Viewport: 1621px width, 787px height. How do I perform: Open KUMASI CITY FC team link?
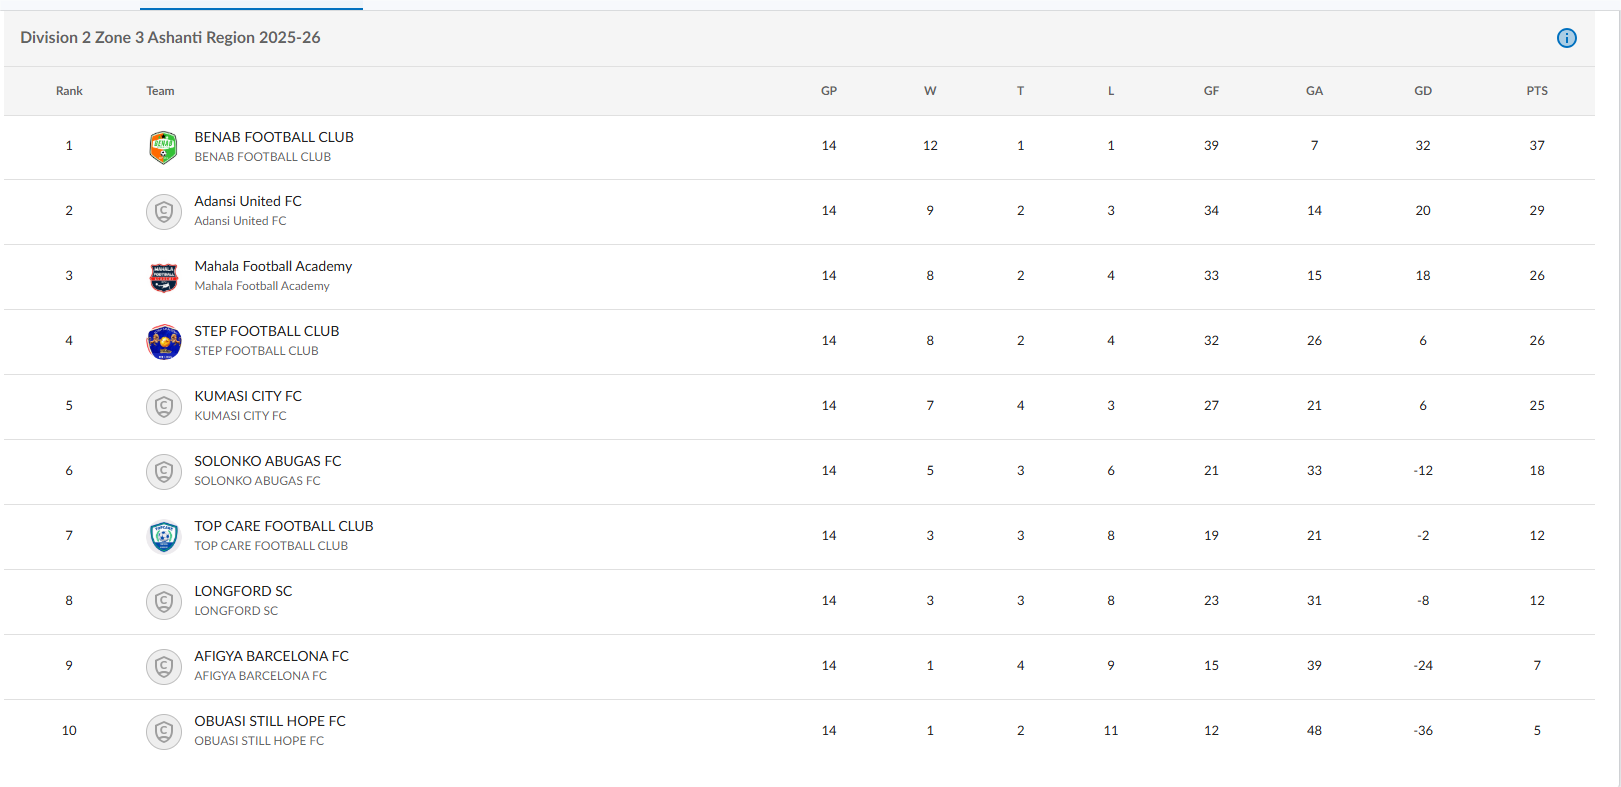coord(247,396)
